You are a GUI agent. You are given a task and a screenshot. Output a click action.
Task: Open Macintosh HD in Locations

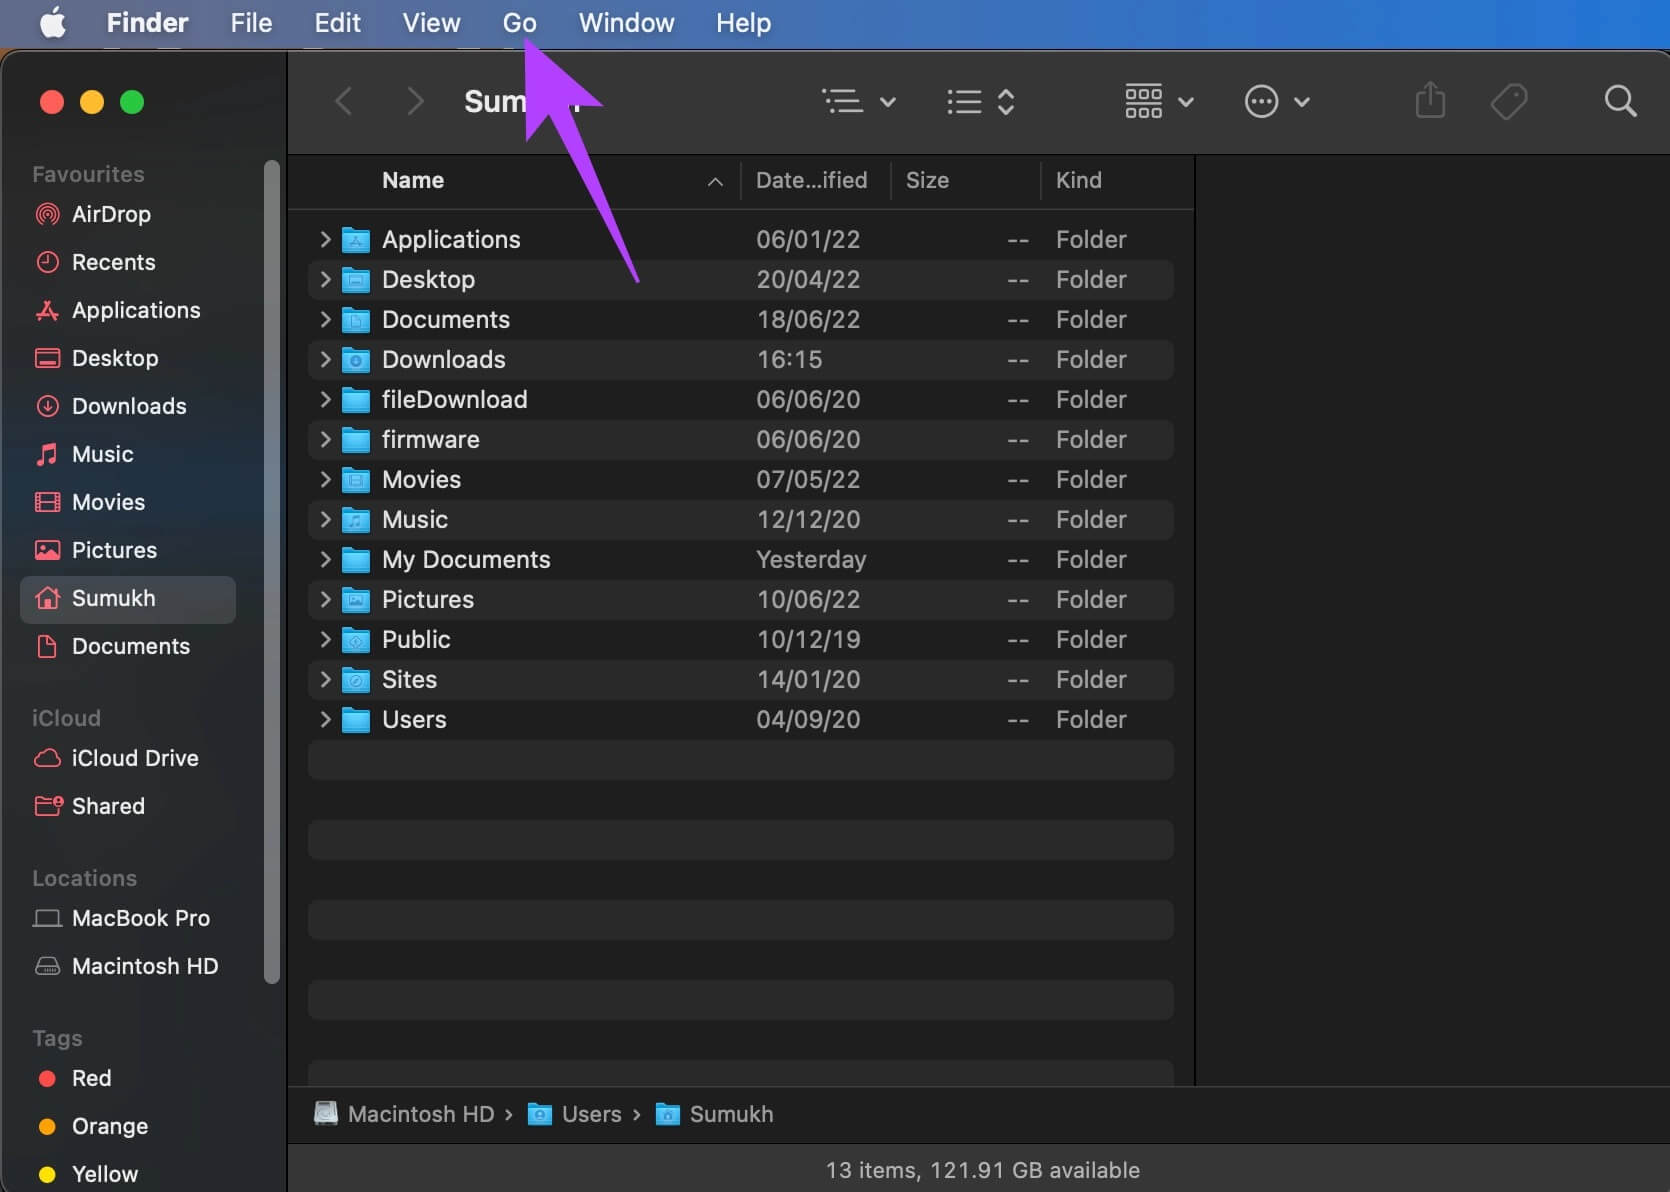point(144,966)
